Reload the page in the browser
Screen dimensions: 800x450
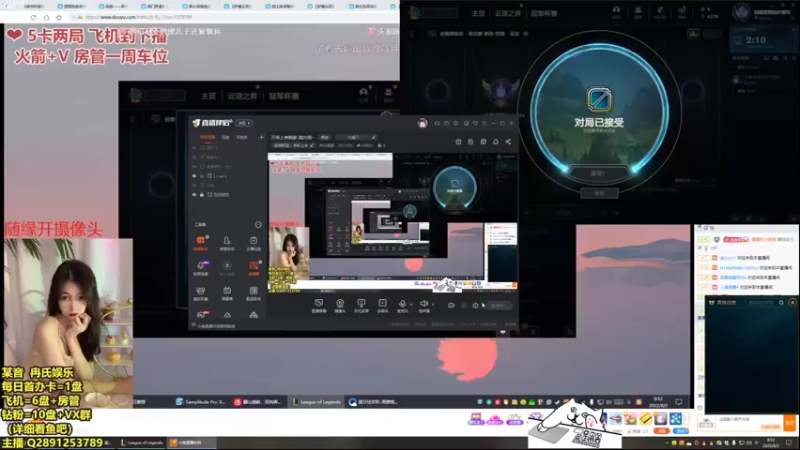coord(33,17)
